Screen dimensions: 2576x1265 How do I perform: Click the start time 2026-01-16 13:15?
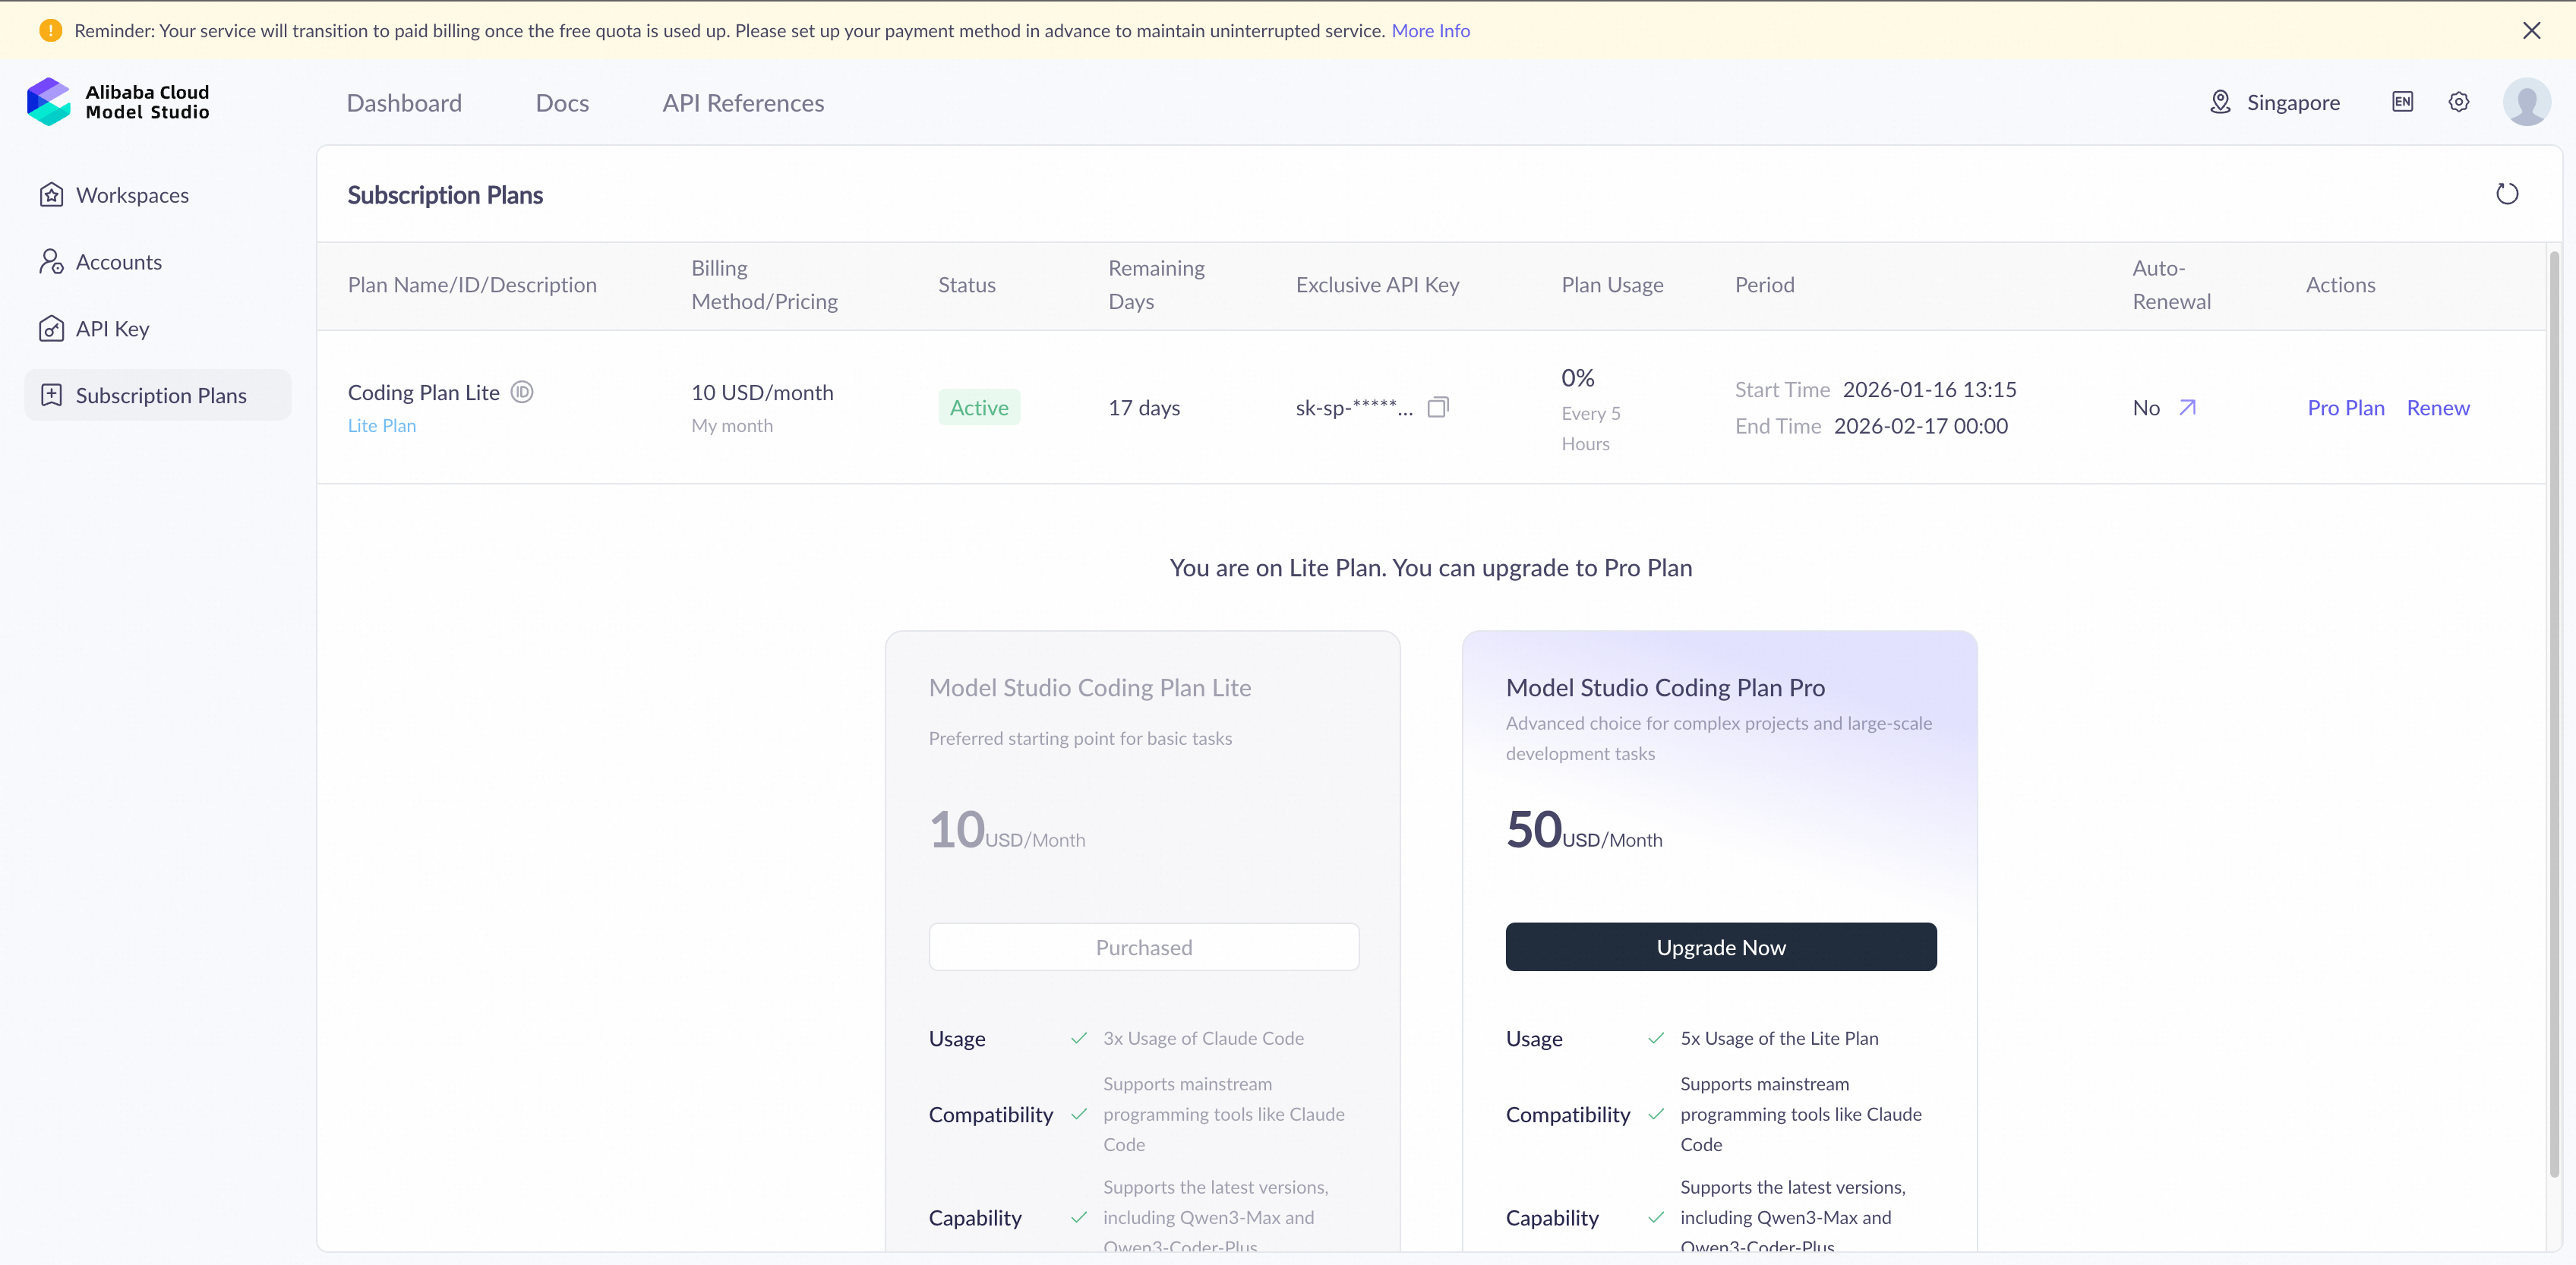coord(1929,390)
